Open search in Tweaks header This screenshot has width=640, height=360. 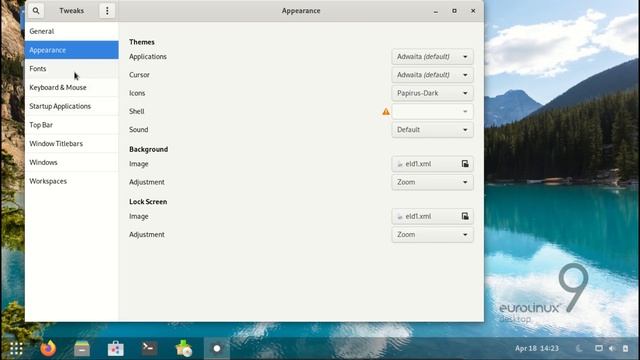coord(36,11)
